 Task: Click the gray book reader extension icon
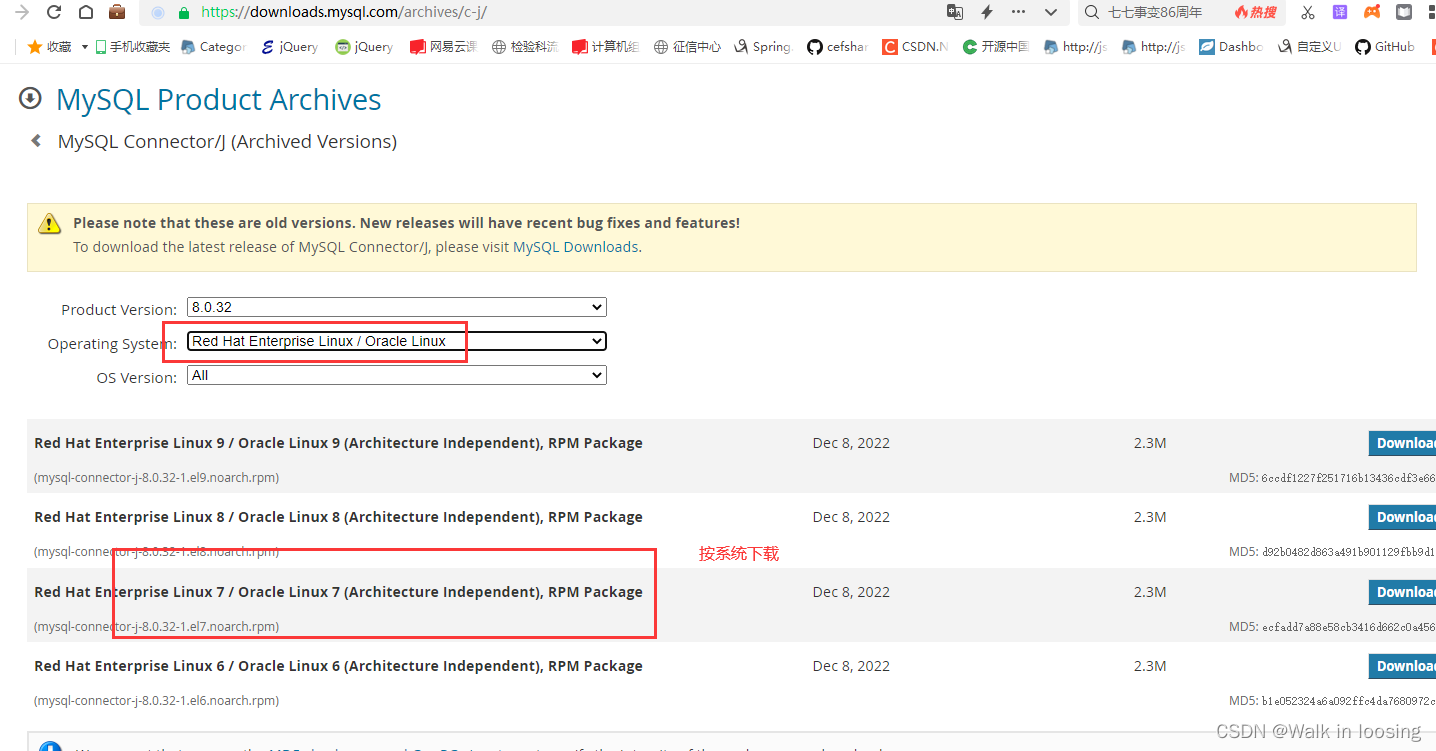[x=1404, y=12]
